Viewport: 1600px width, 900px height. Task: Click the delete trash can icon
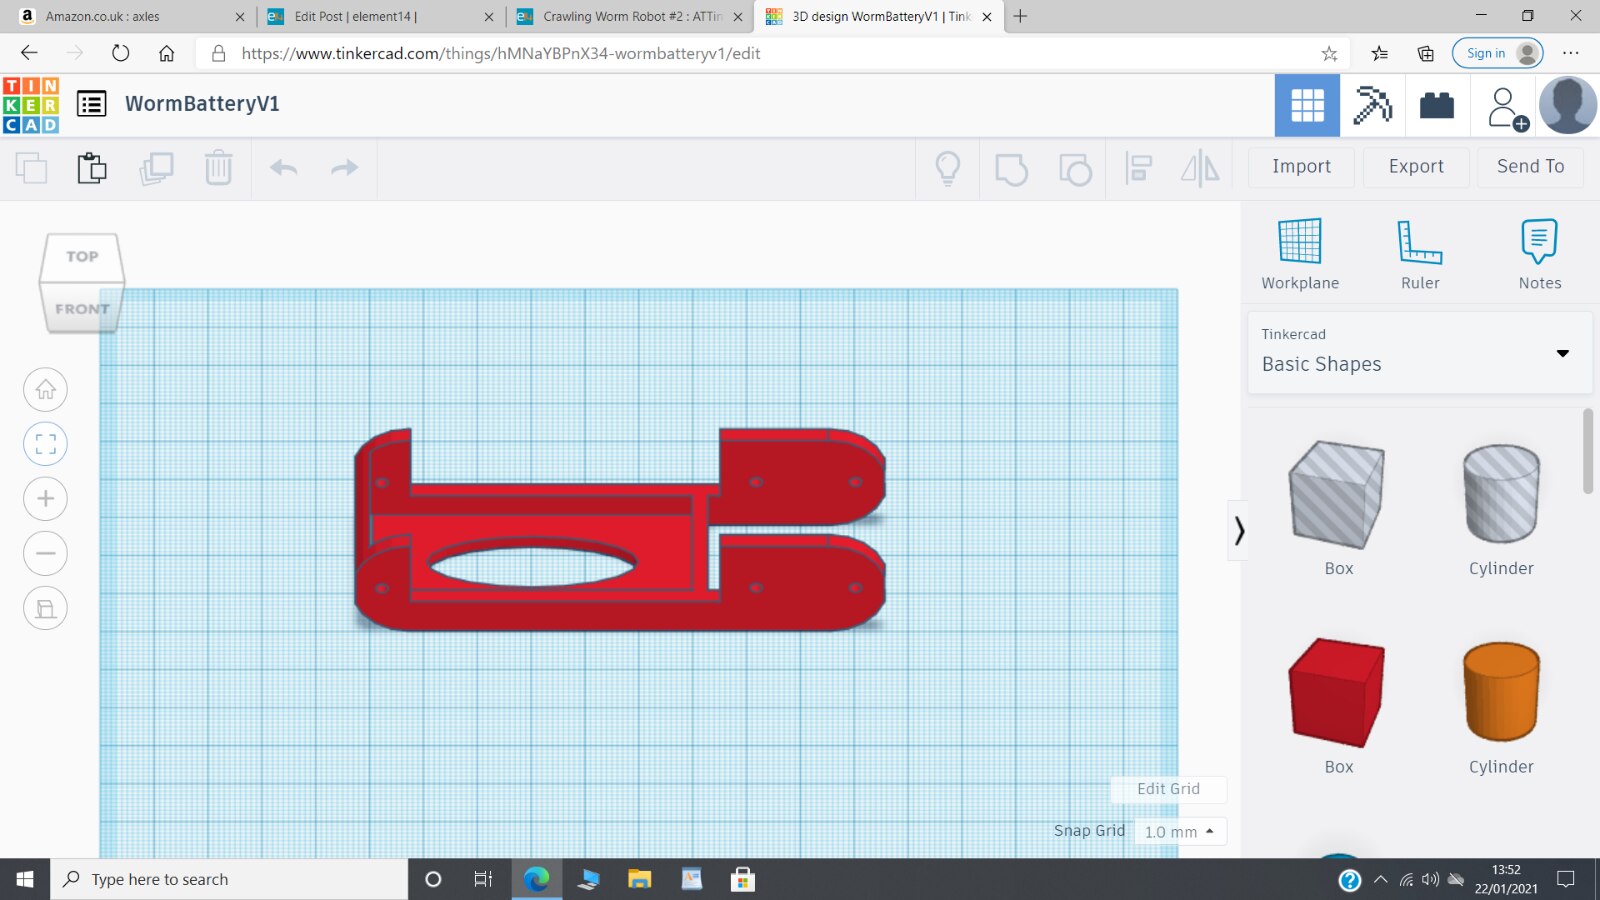pyautogui.click(x=218, y=167)
